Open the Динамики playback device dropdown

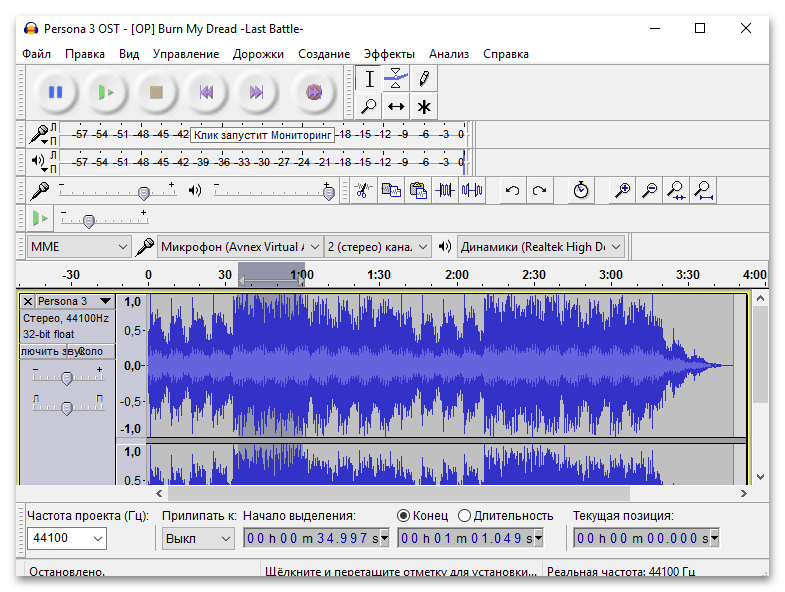click(541, 246)
